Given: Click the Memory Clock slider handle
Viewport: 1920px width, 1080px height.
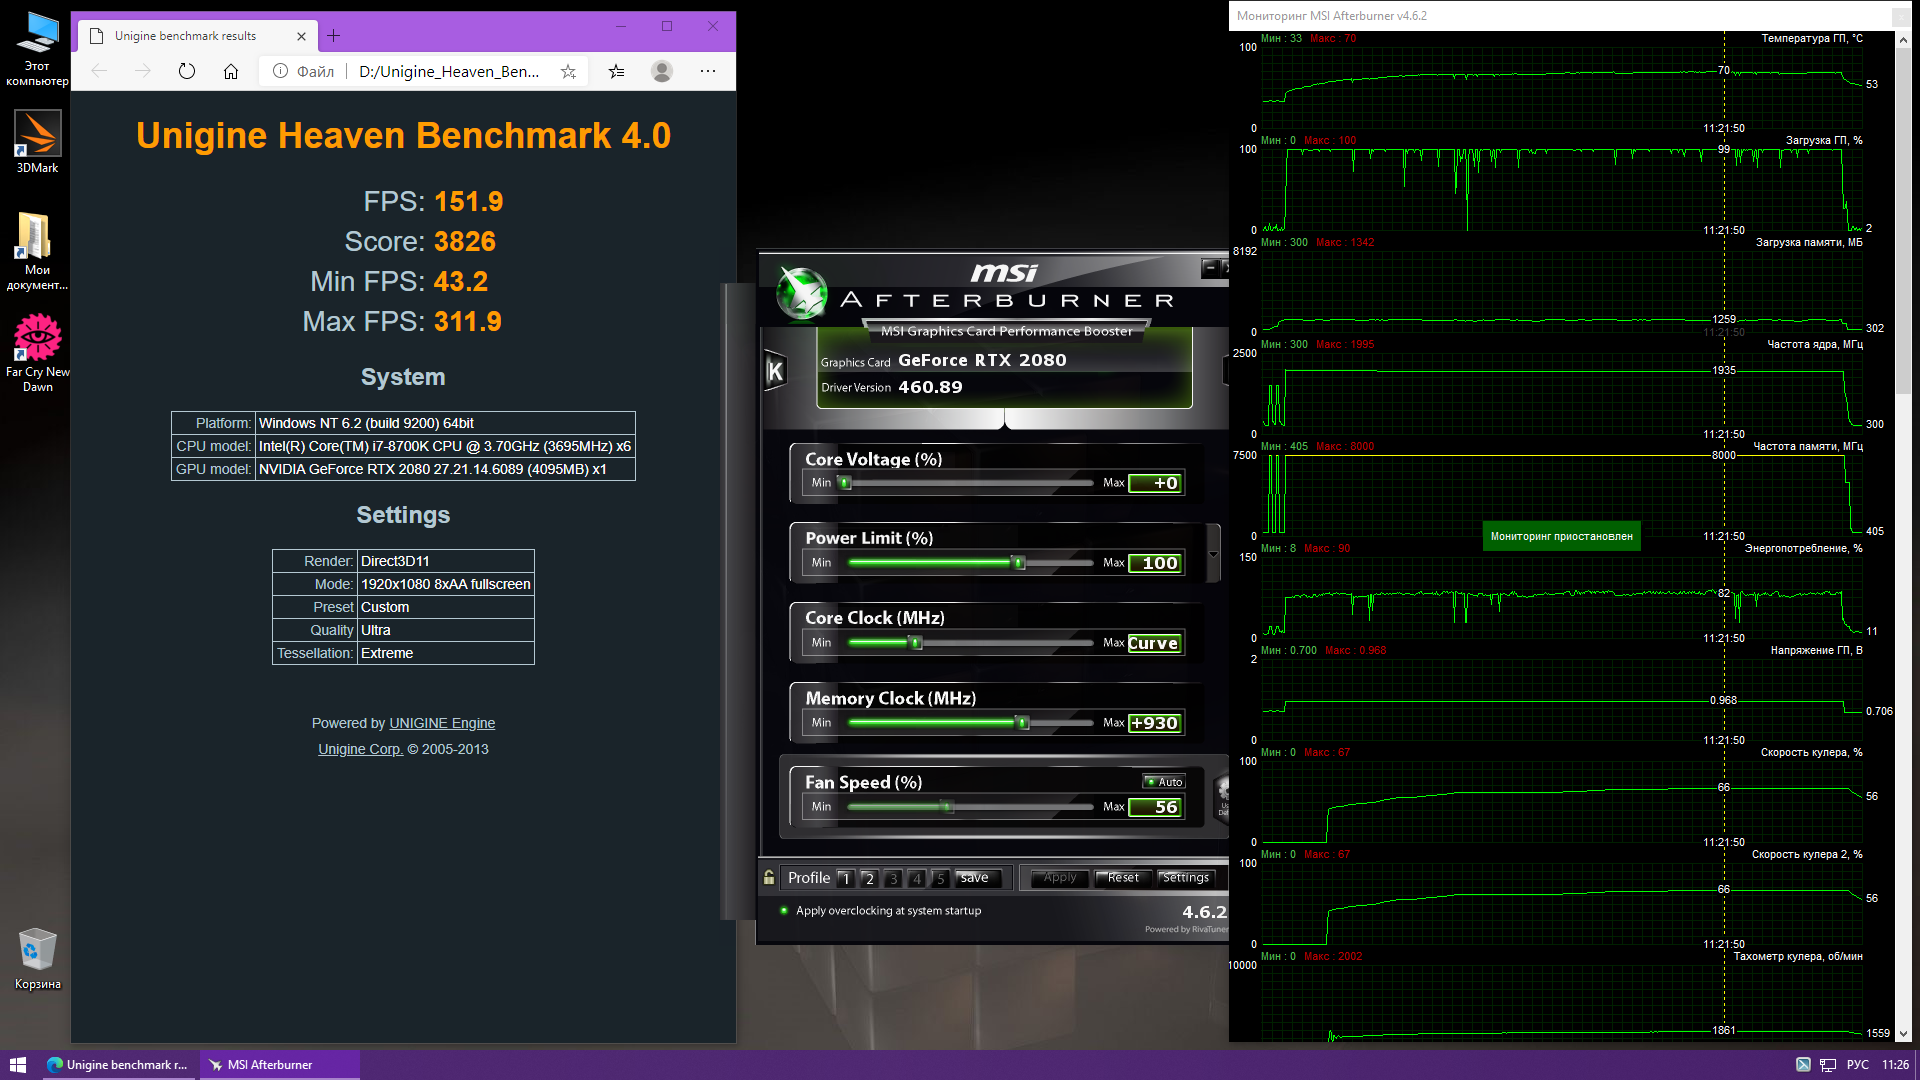Looking at the screenshot, I should (1022, 722).
